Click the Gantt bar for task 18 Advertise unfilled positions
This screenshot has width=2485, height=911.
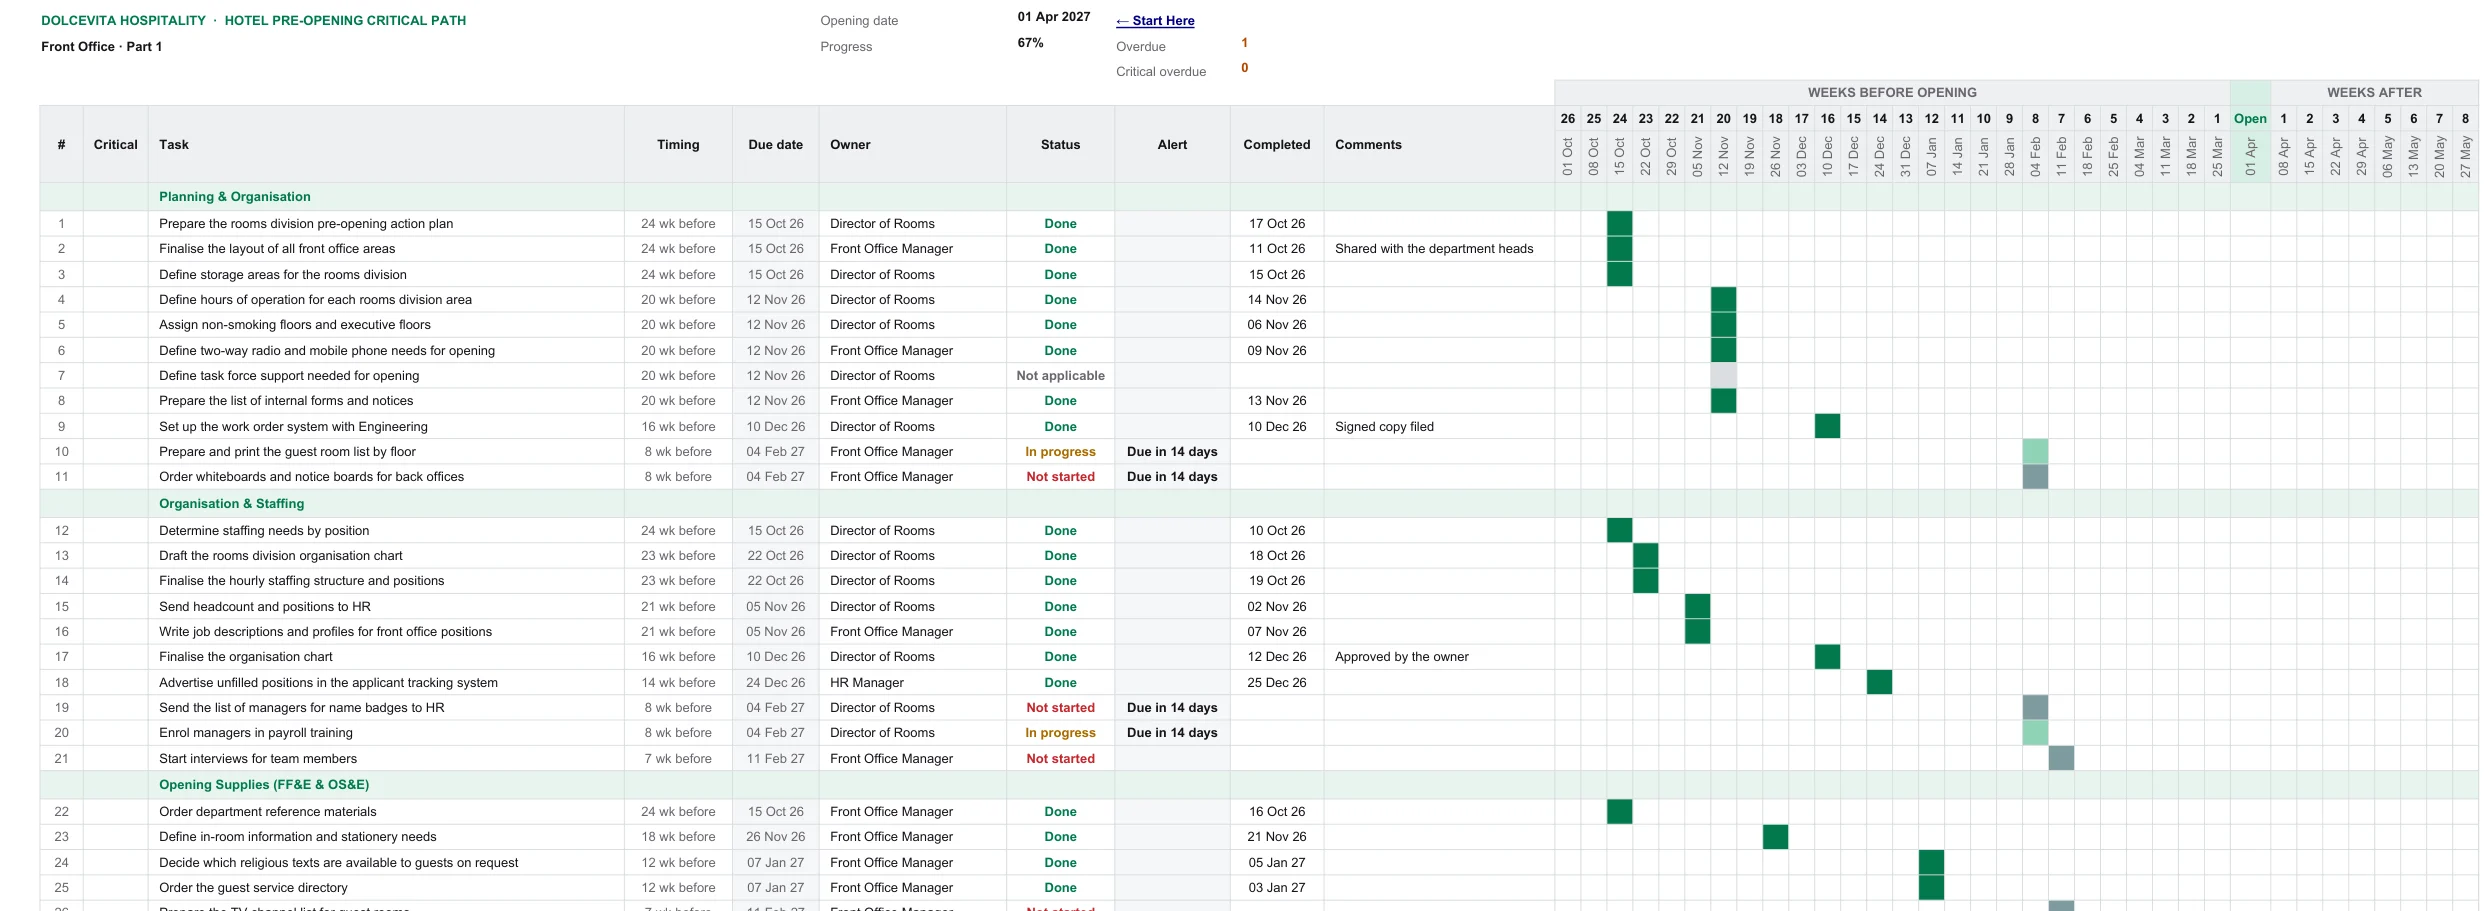pyautogui.click(x=1879, y=683)
